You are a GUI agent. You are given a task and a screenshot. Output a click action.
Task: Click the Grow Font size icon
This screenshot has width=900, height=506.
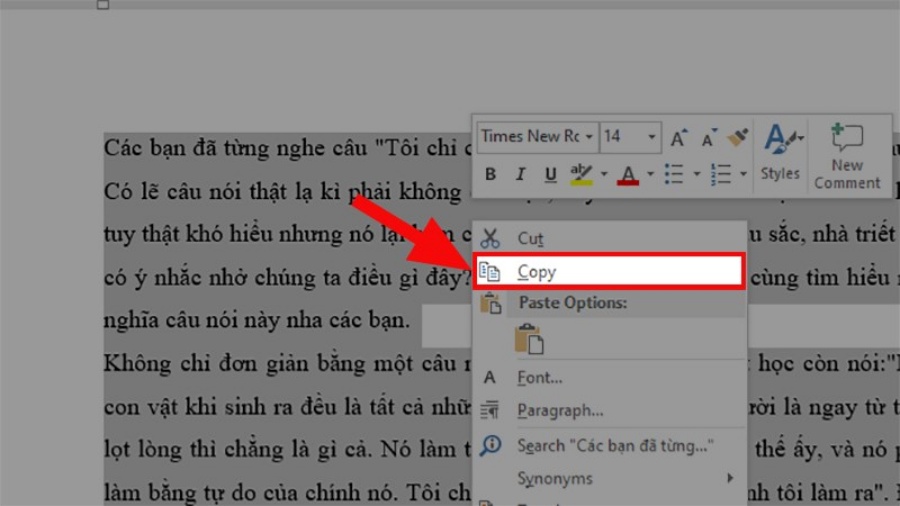coord(678,137)
